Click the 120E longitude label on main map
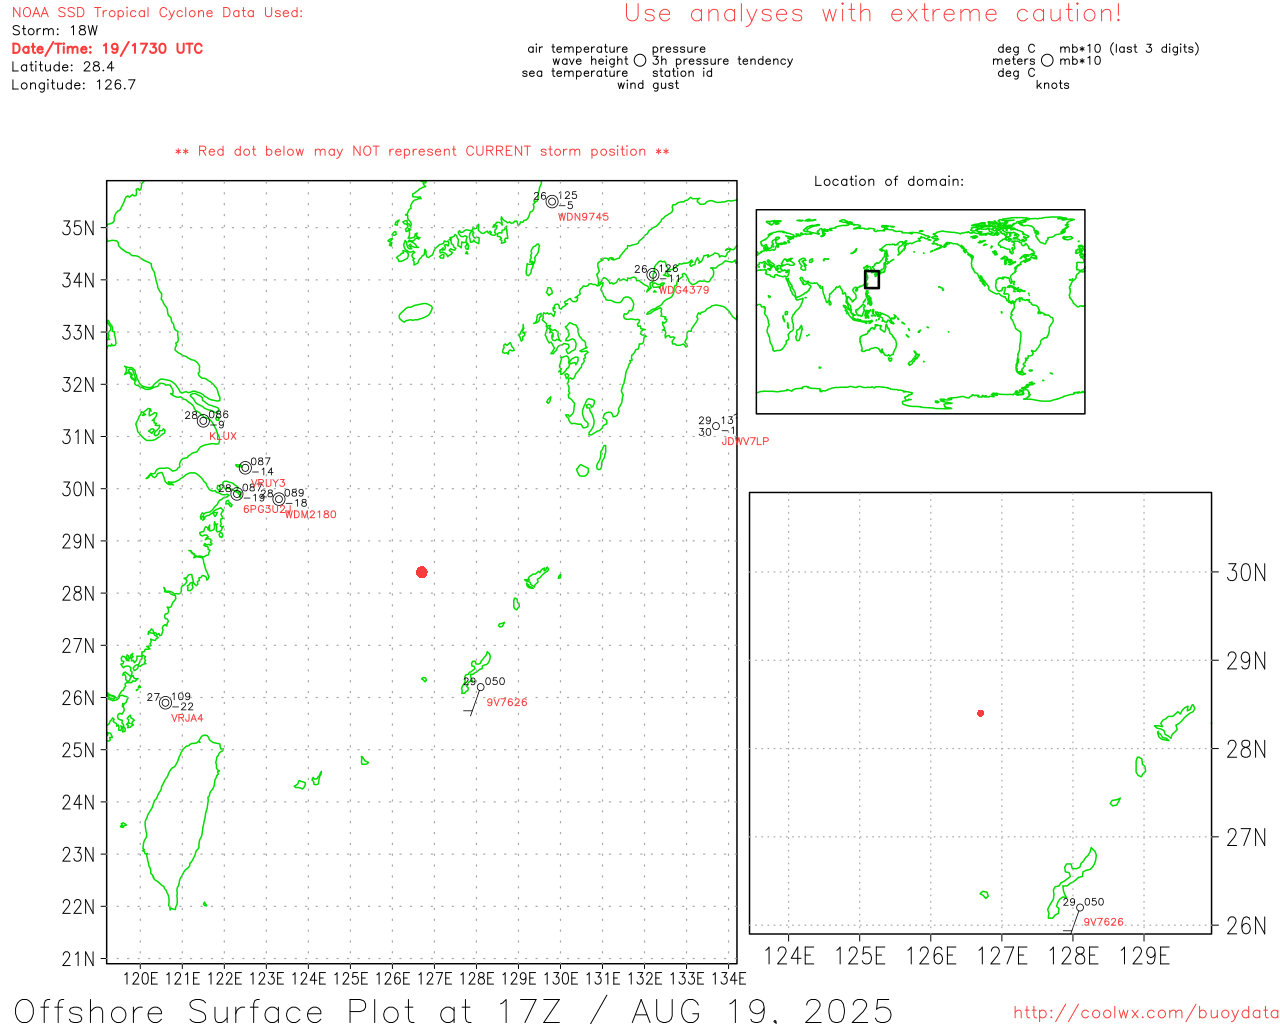1280x1024 pixels. pos(140,978)
